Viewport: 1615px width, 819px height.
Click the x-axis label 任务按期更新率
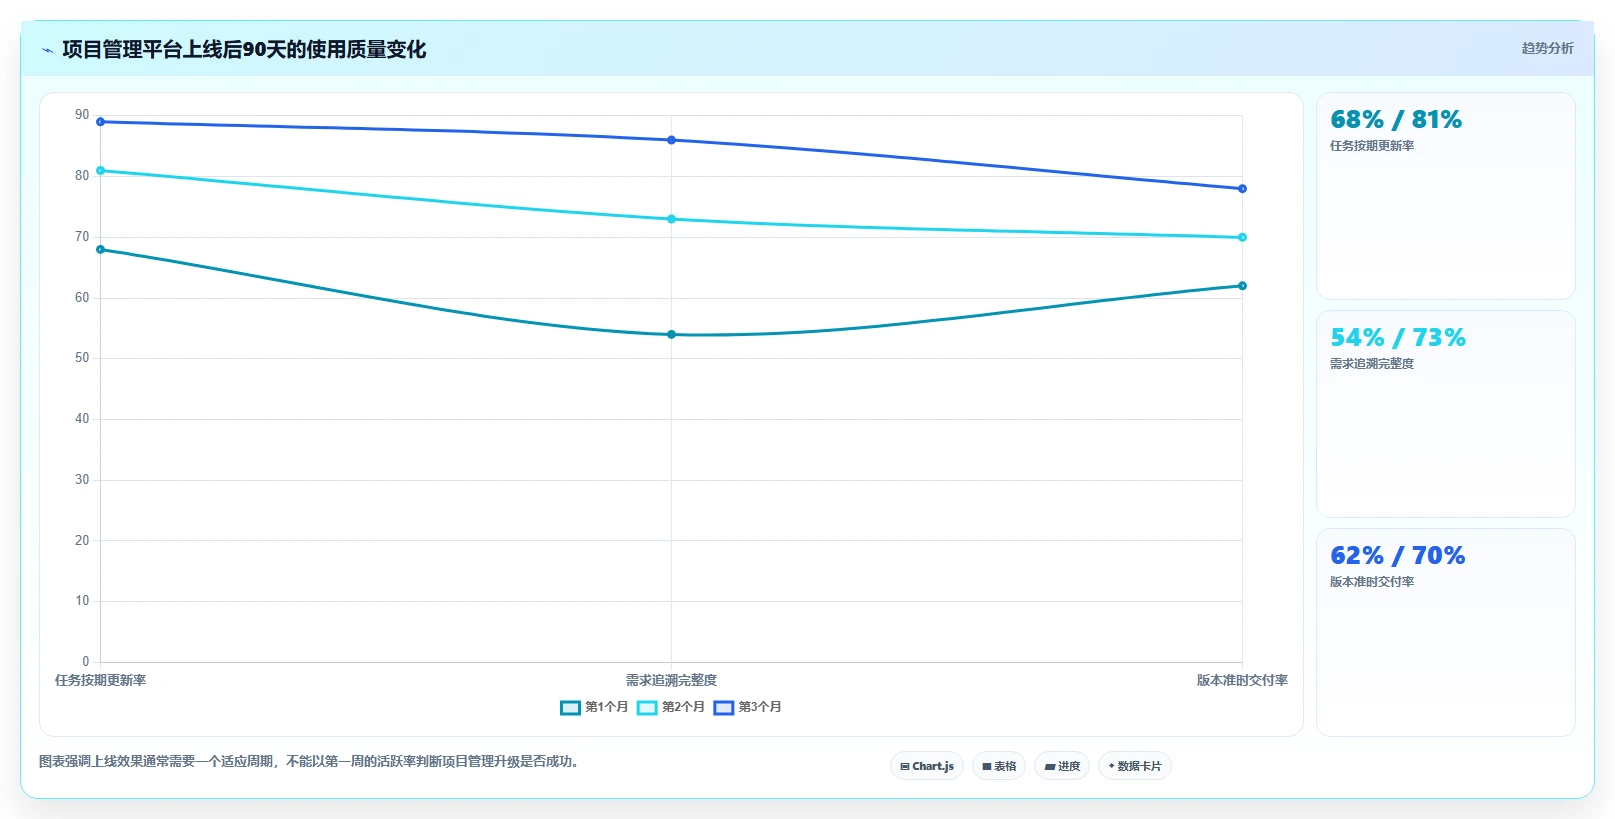pyautogui.click(x=100, y=680)
